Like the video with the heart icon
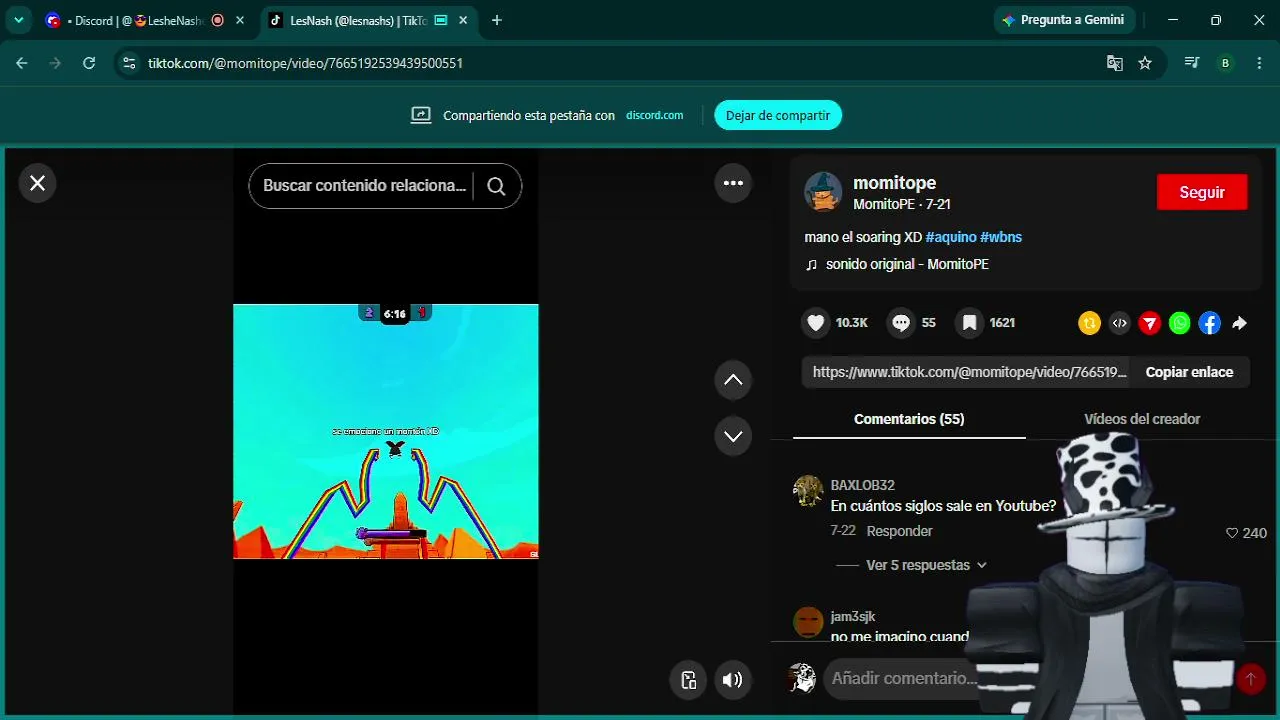The image size is (1280, 720). [x=816, y=323]
